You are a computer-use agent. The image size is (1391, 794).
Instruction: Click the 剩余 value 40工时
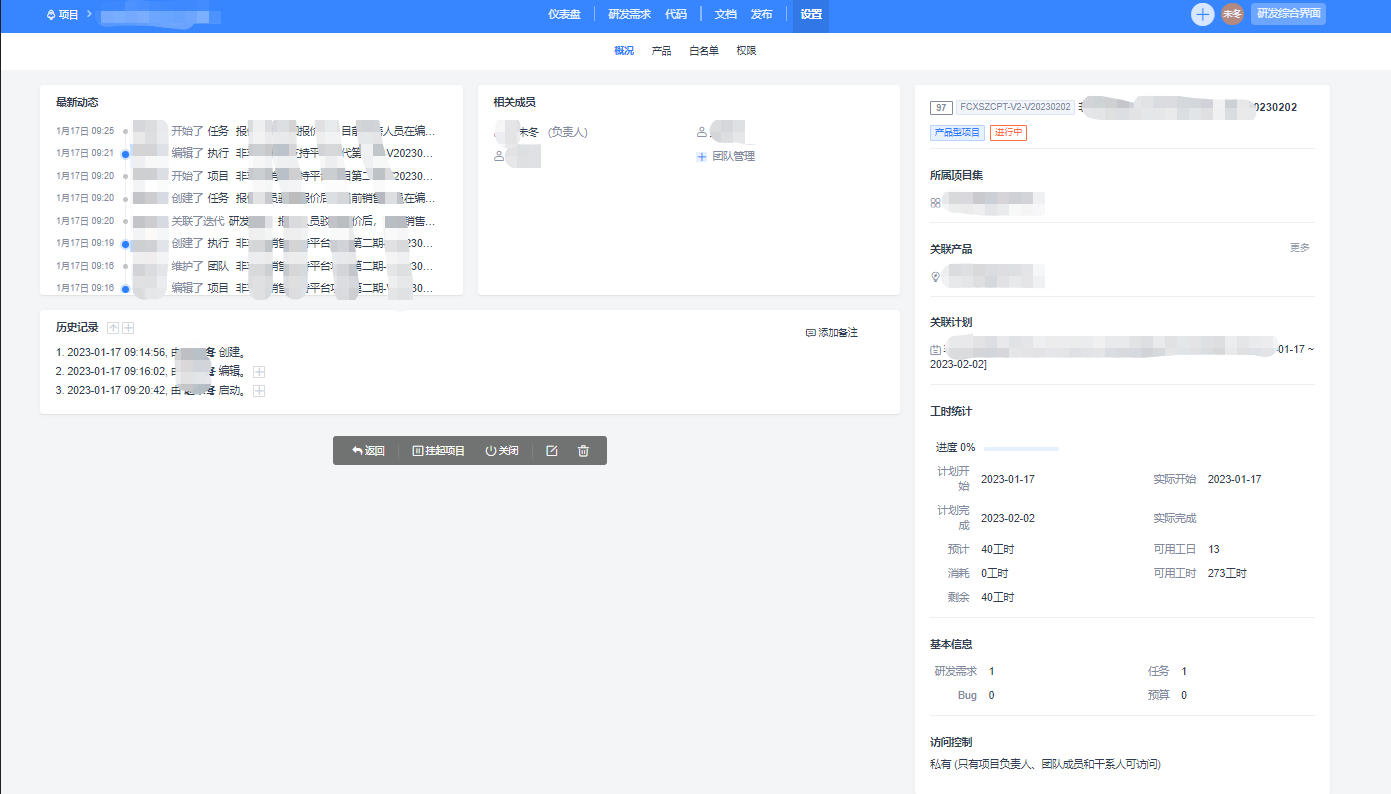(997, 598)
